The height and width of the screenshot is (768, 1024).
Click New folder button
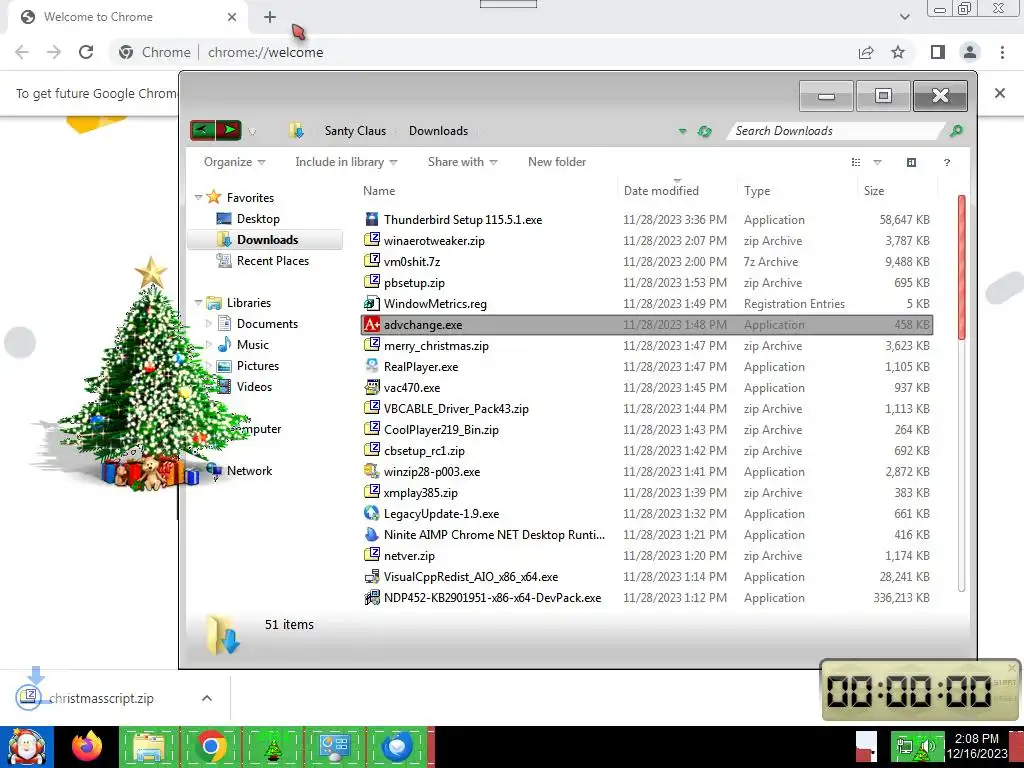click(x=556, y=162)
